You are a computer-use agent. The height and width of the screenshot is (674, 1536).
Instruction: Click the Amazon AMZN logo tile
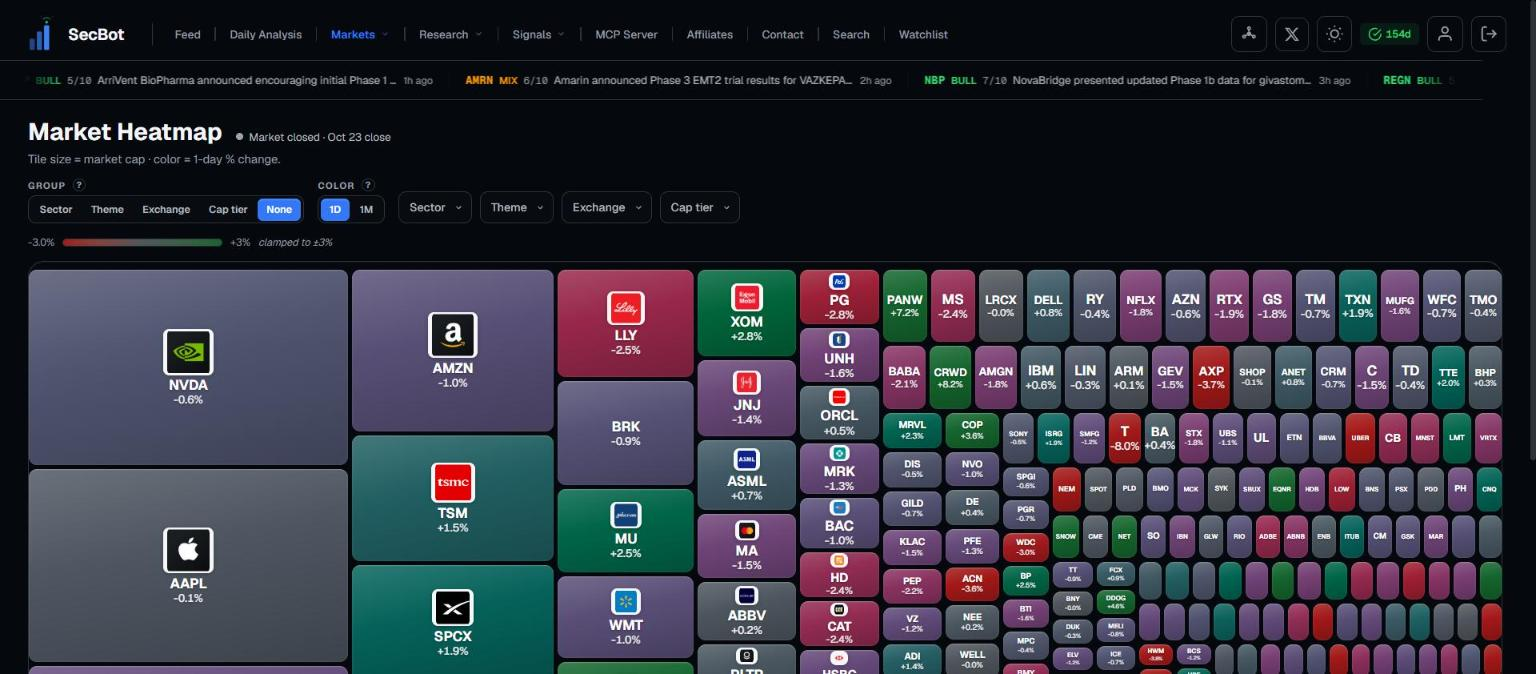[x=453, y=335]
